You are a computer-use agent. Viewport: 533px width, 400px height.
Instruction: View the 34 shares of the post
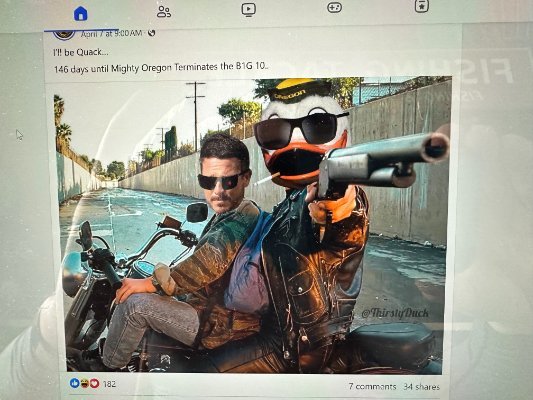421,387
